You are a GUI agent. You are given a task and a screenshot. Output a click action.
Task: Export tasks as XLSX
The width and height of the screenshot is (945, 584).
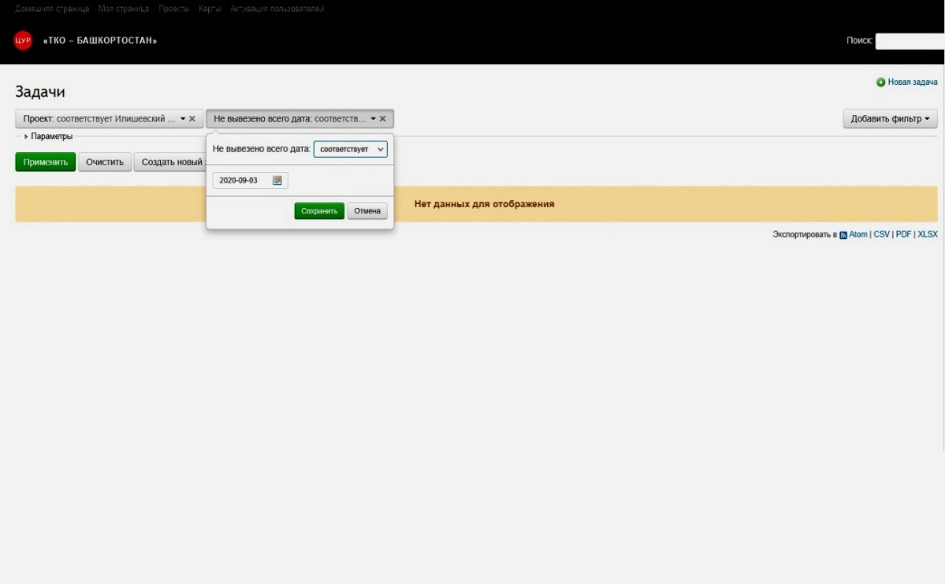[x=927, y=234]
